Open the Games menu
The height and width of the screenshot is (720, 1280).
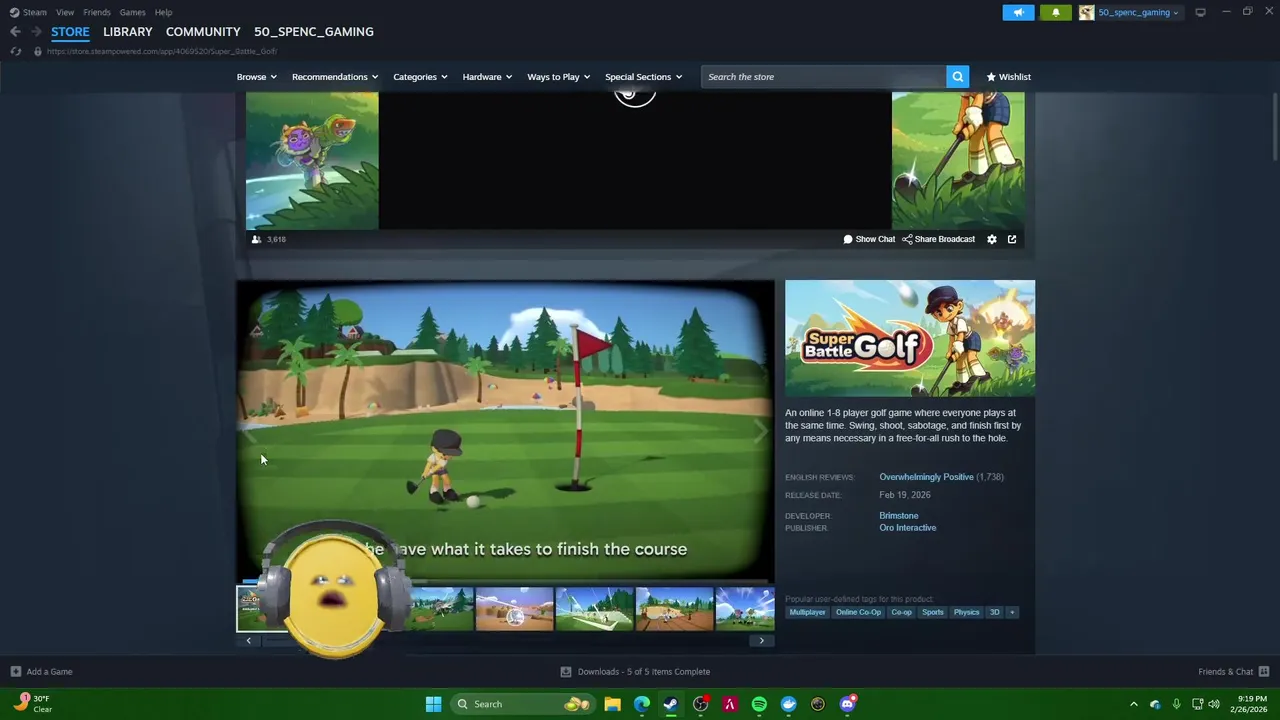coord(132,12)
